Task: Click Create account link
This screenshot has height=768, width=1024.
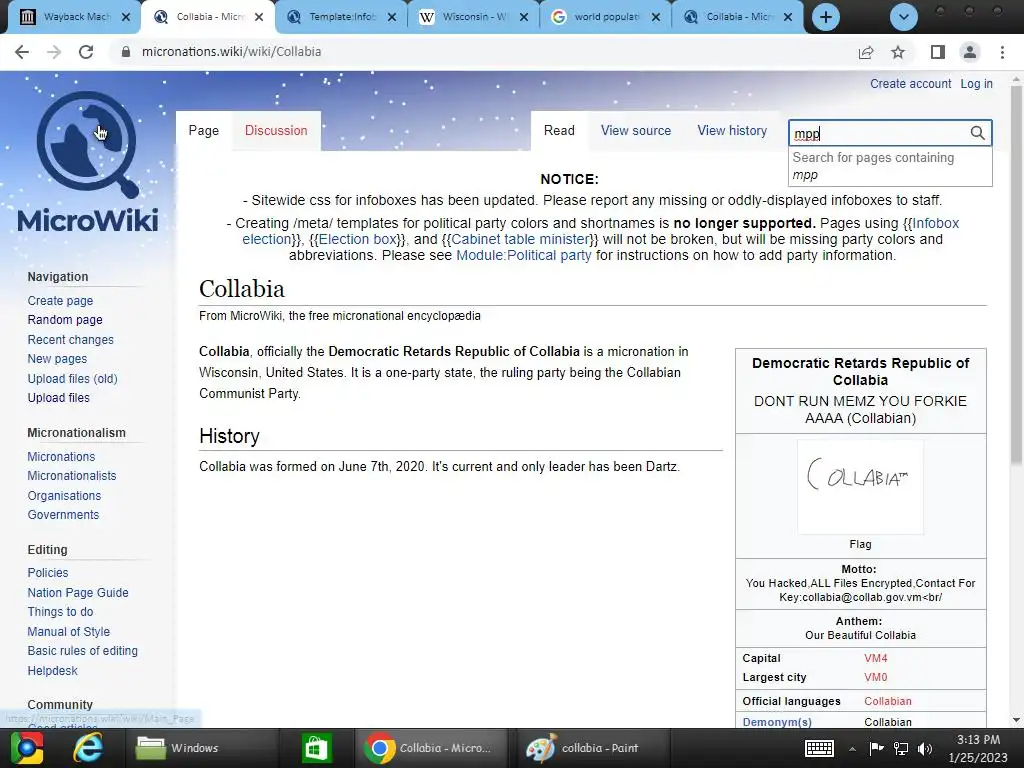Action: 910,84
